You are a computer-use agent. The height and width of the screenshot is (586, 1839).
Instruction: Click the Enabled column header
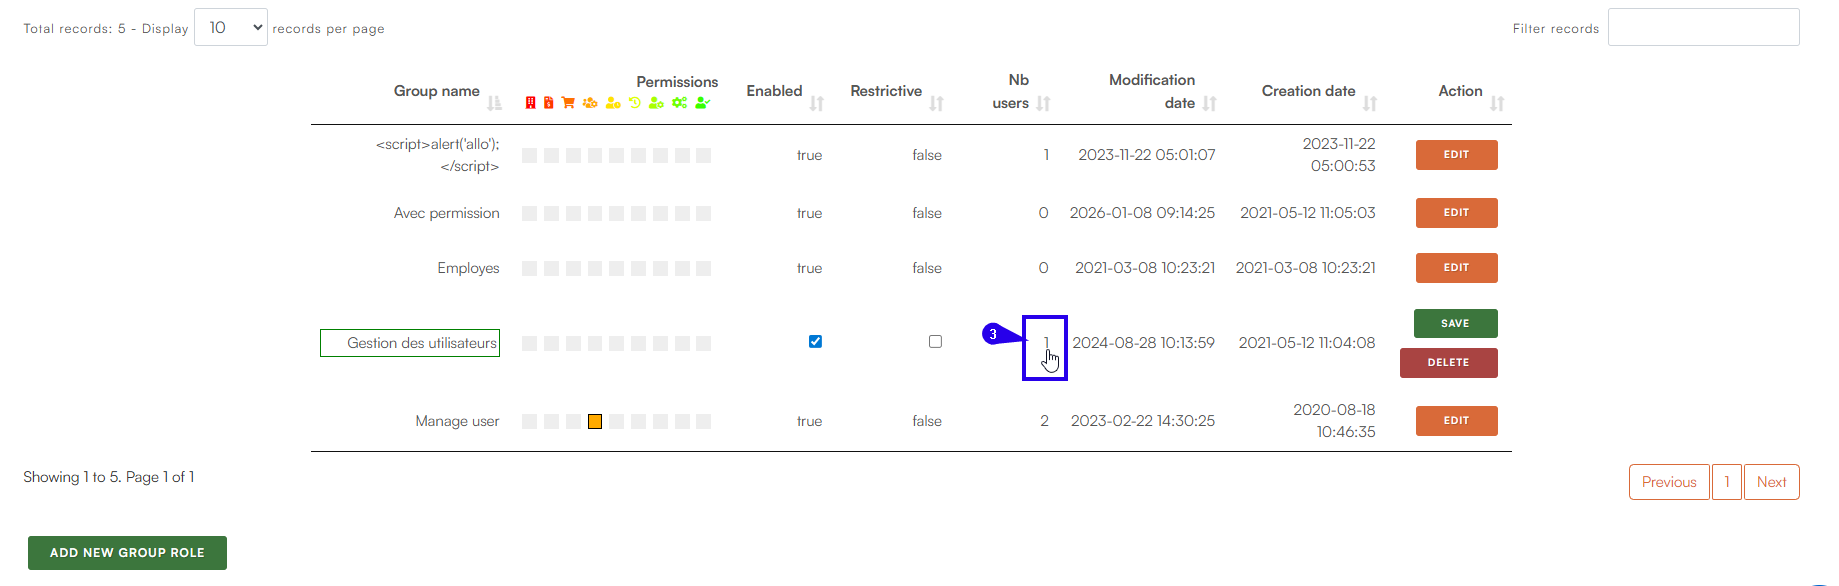point(774,91)
